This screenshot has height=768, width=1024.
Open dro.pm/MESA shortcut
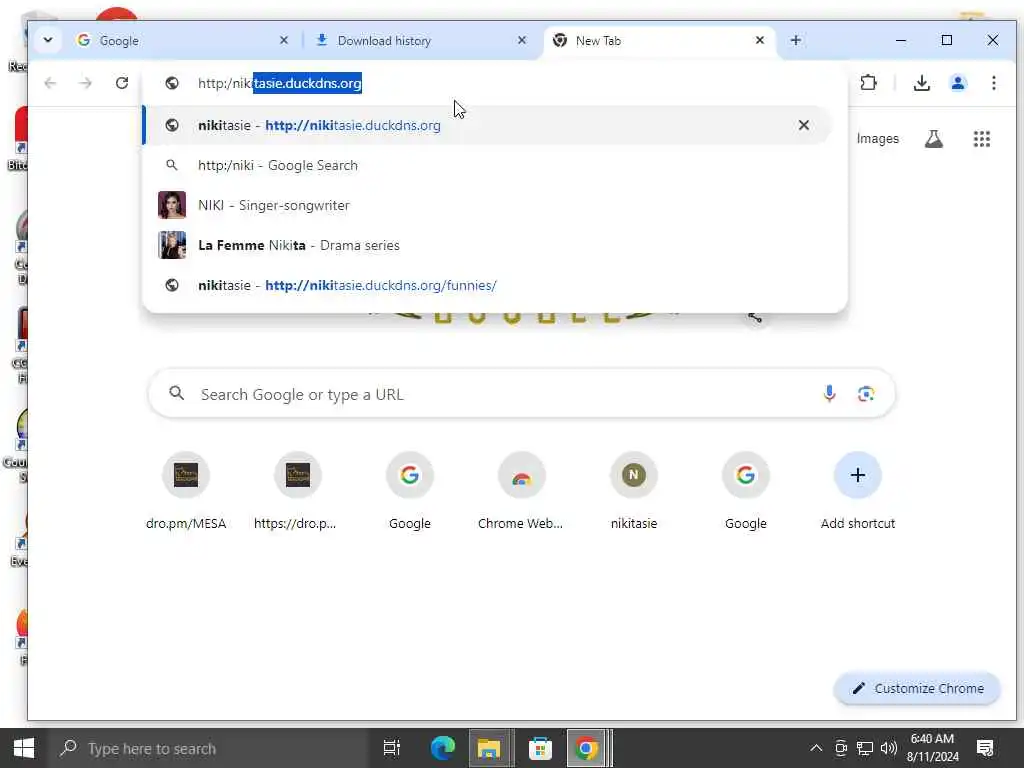[186, 491]
